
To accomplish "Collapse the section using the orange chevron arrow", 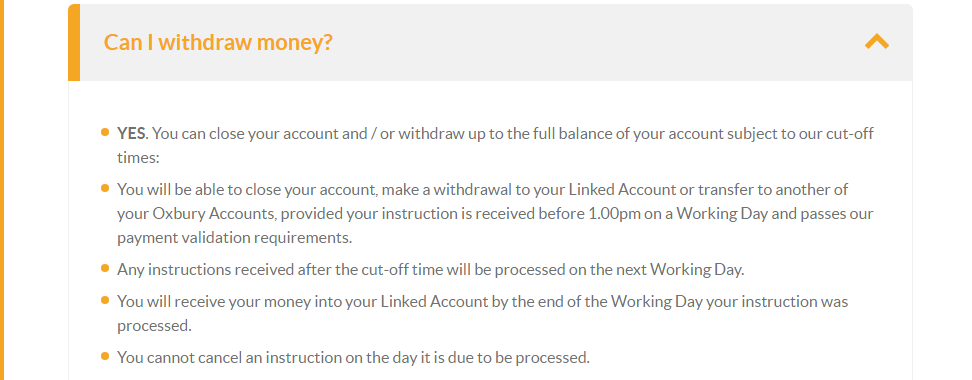I will (877, 42).
